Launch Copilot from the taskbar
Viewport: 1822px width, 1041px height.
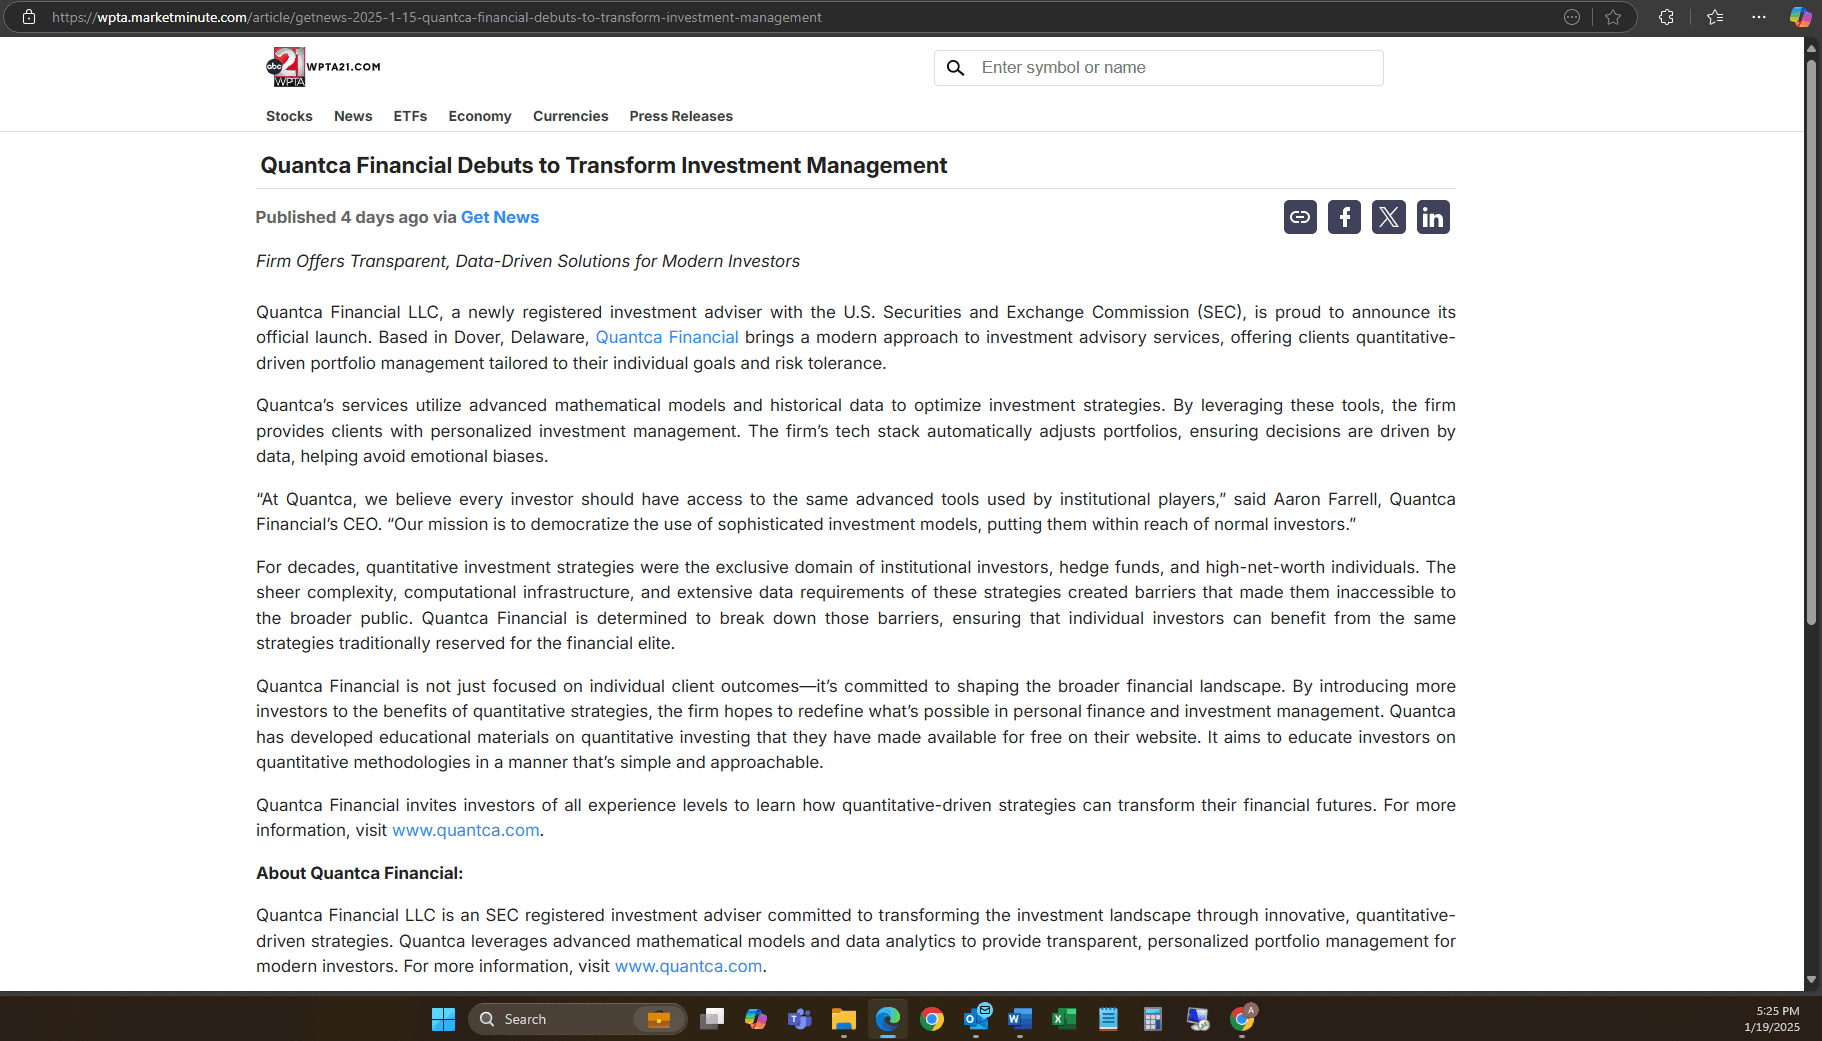click(x=756, y=1019)
